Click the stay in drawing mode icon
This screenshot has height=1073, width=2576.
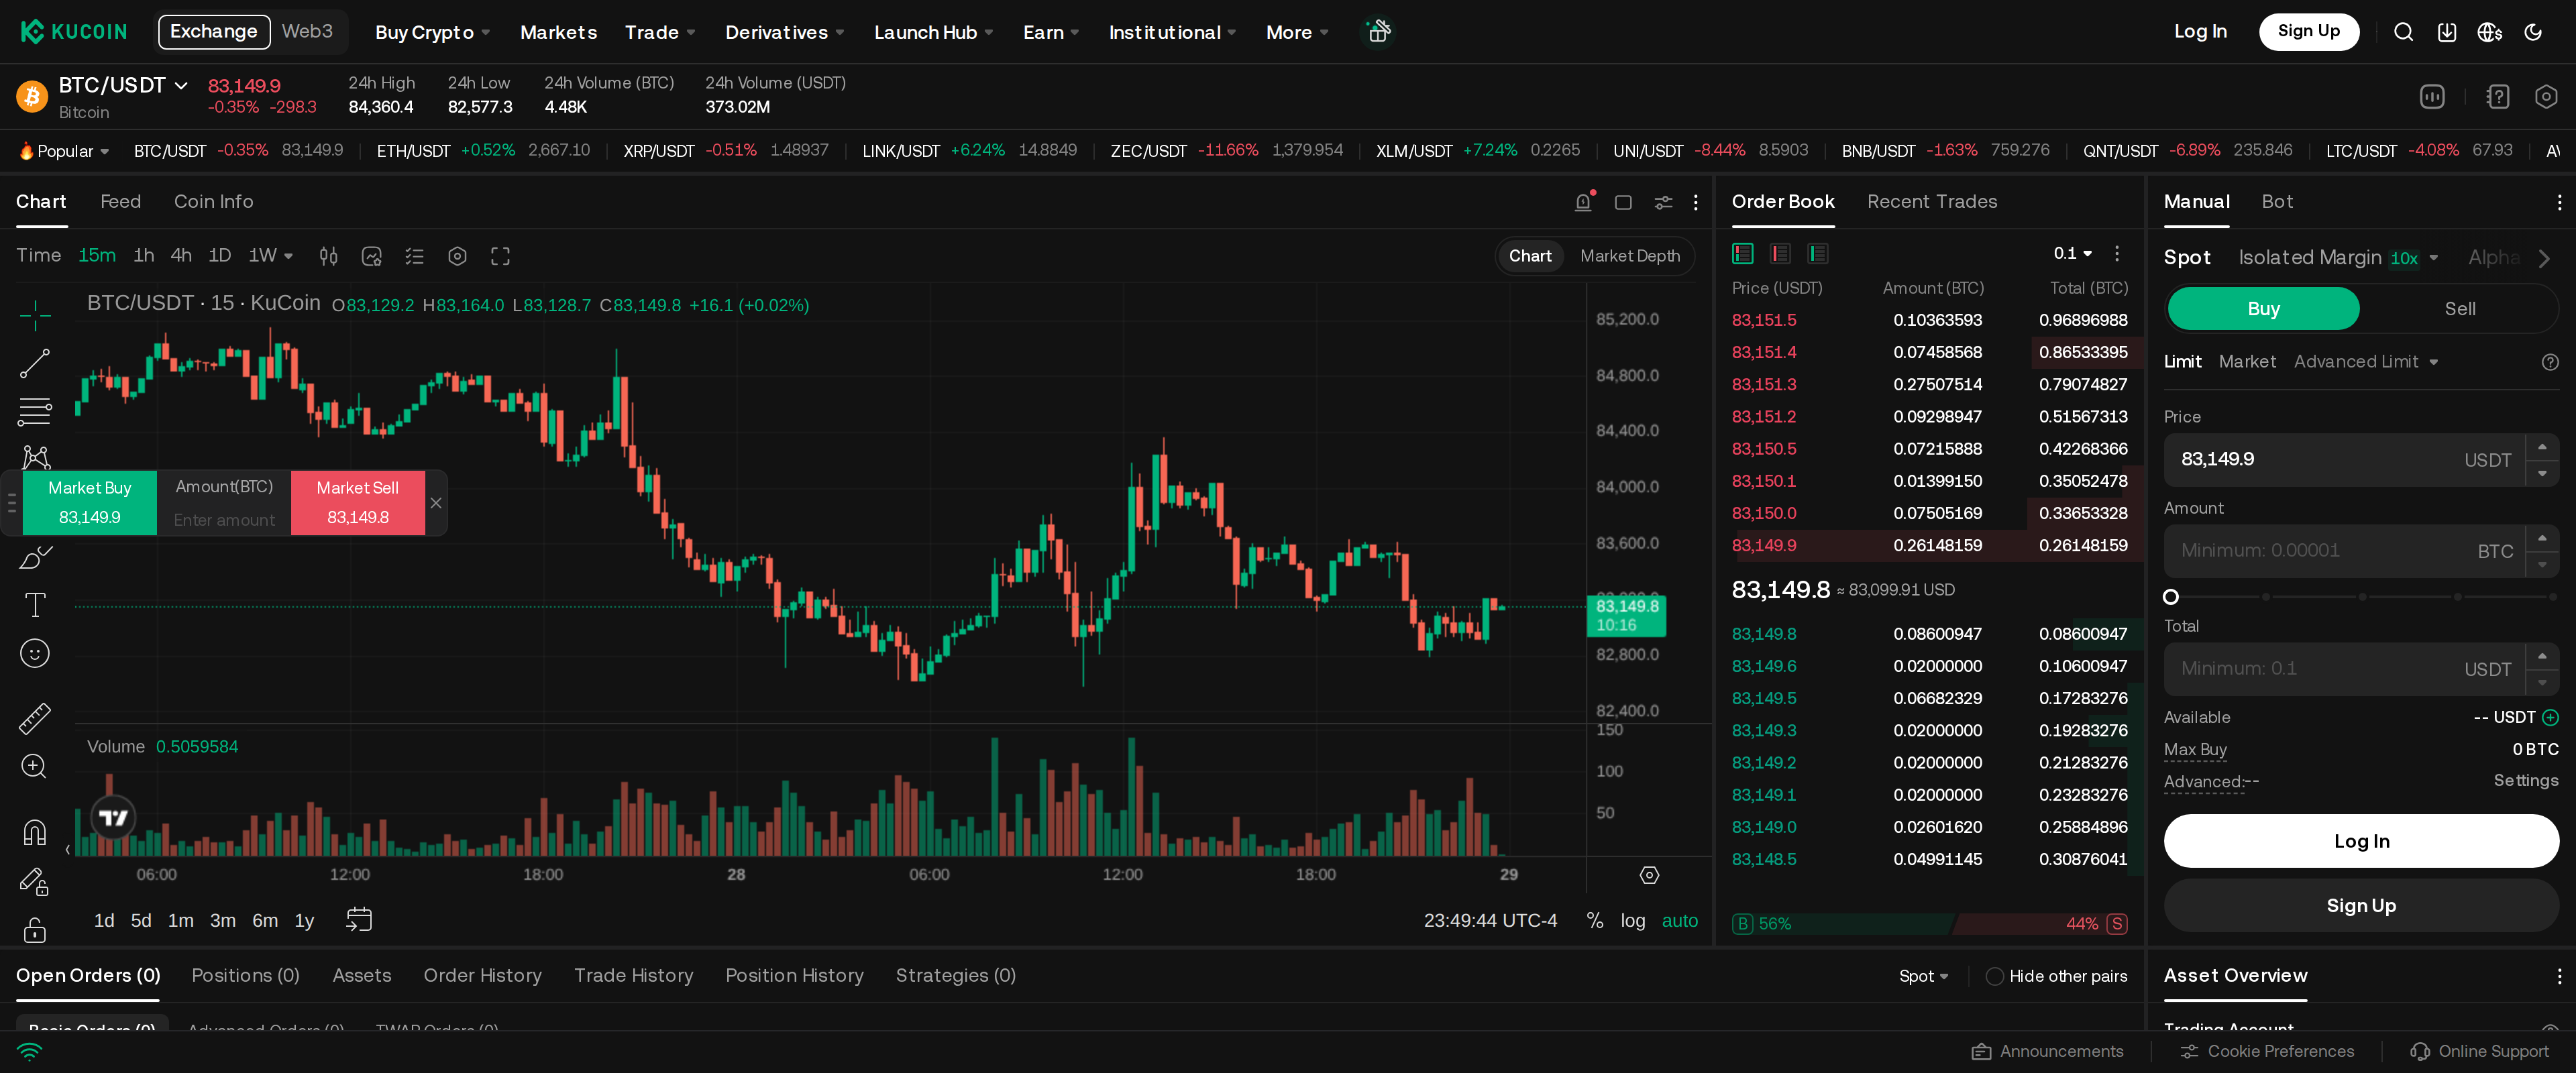(x=35, y=881)
